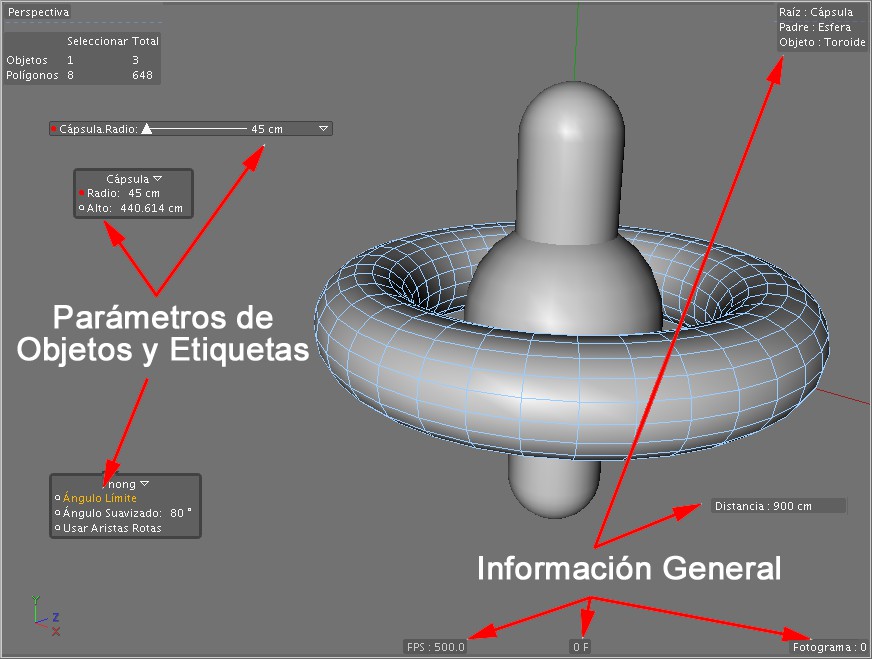Toggle the Usar Aristas Rotas circle

pos(58,528)
